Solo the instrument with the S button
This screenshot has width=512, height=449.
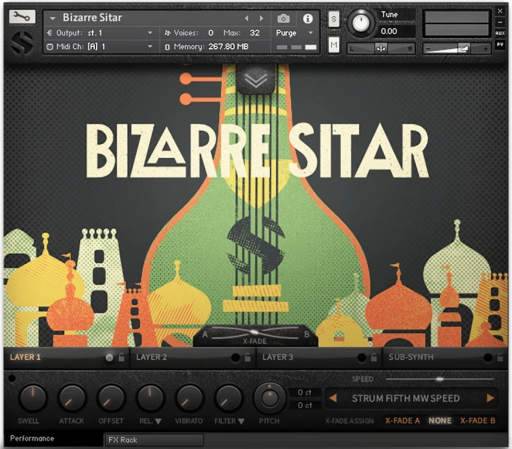coord(334,19)
